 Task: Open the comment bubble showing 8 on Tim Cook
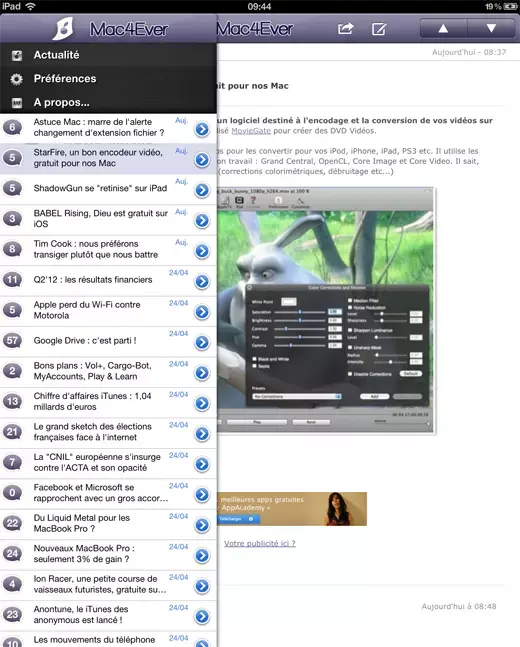tap(12, 249)
